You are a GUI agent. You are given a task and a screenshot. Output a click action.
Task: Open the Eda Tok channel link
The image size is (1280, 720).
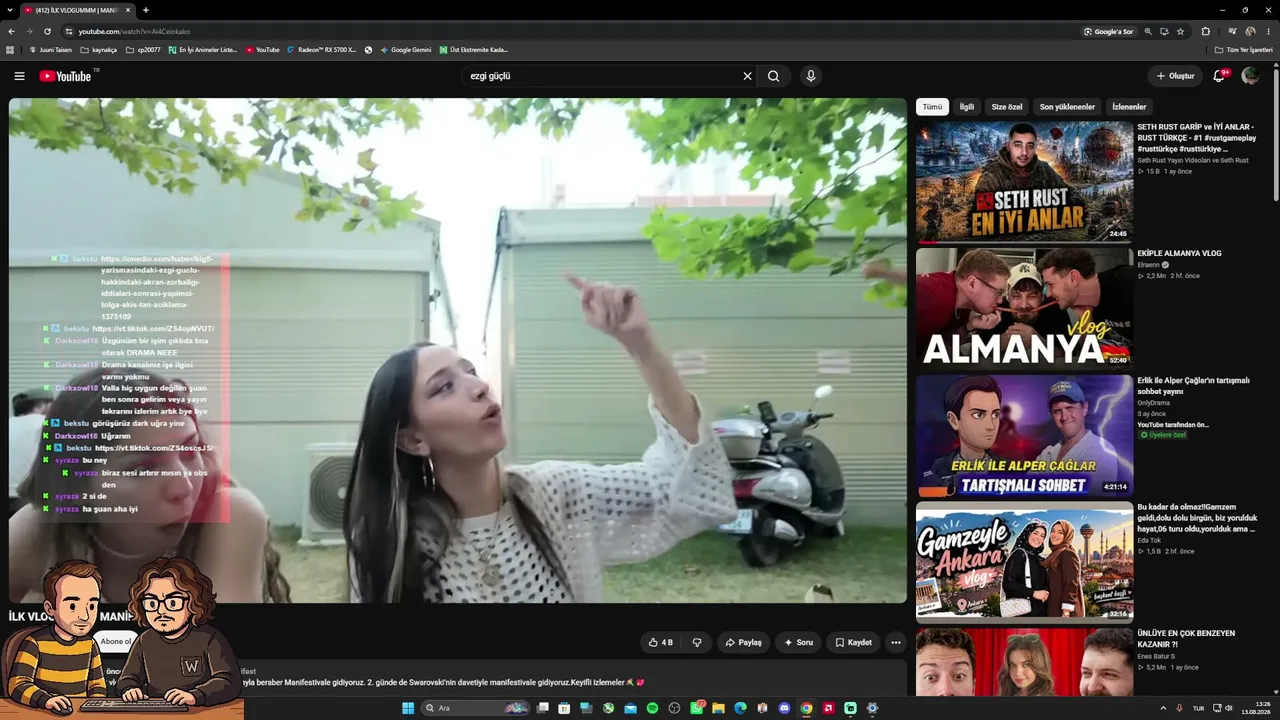point(1149,540)
